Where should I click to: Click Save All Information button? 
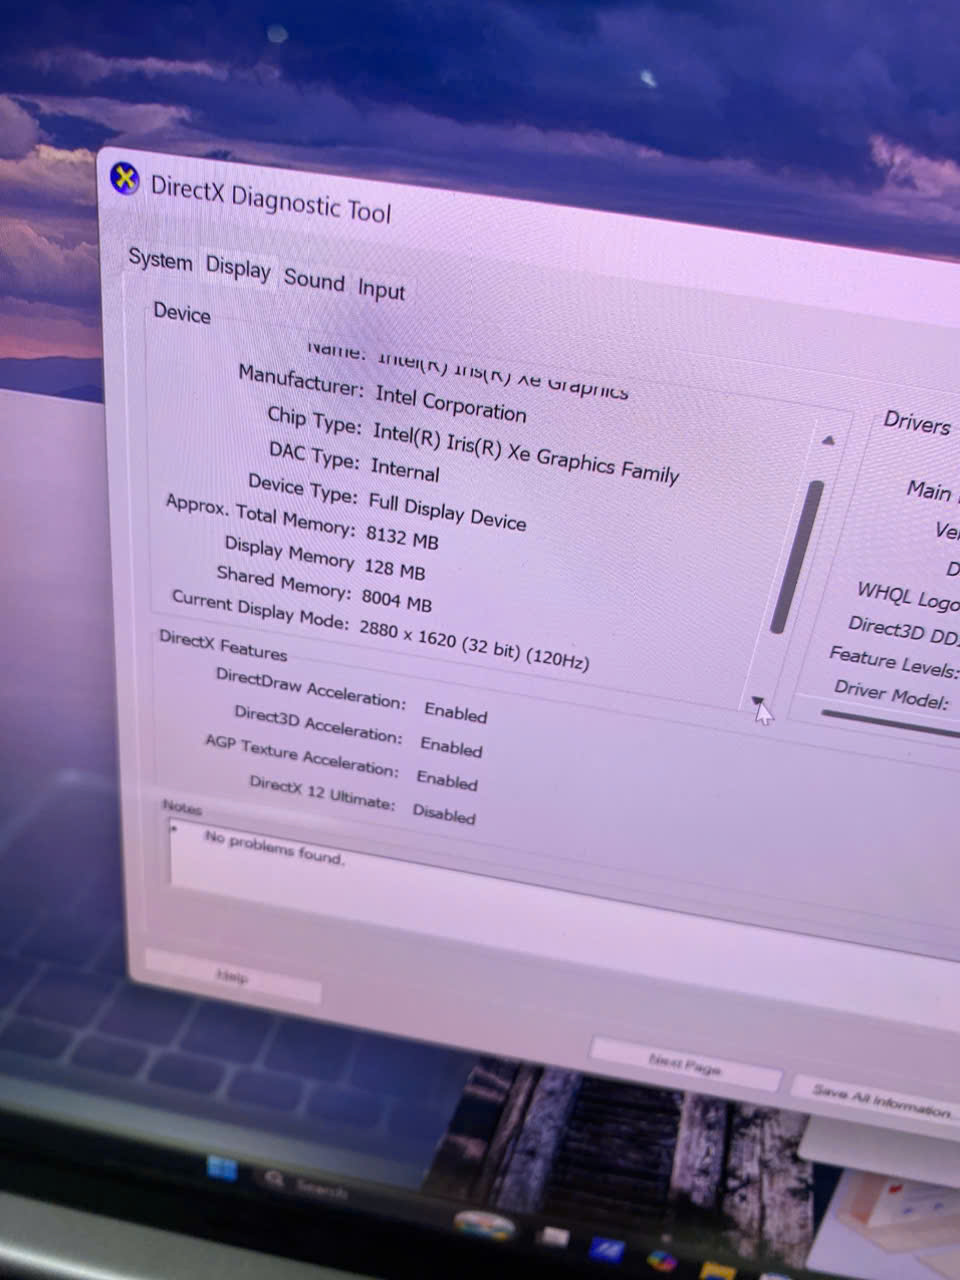tap(878, 1100)
